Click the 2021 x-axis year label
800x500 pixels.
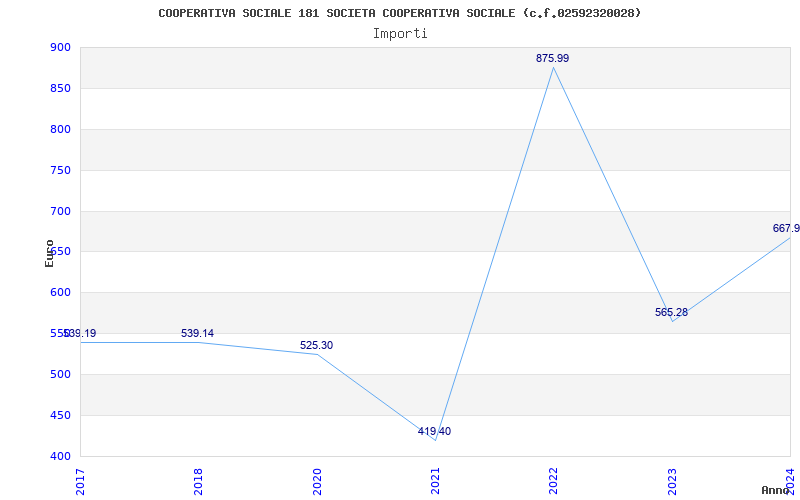tap(435, 482)
